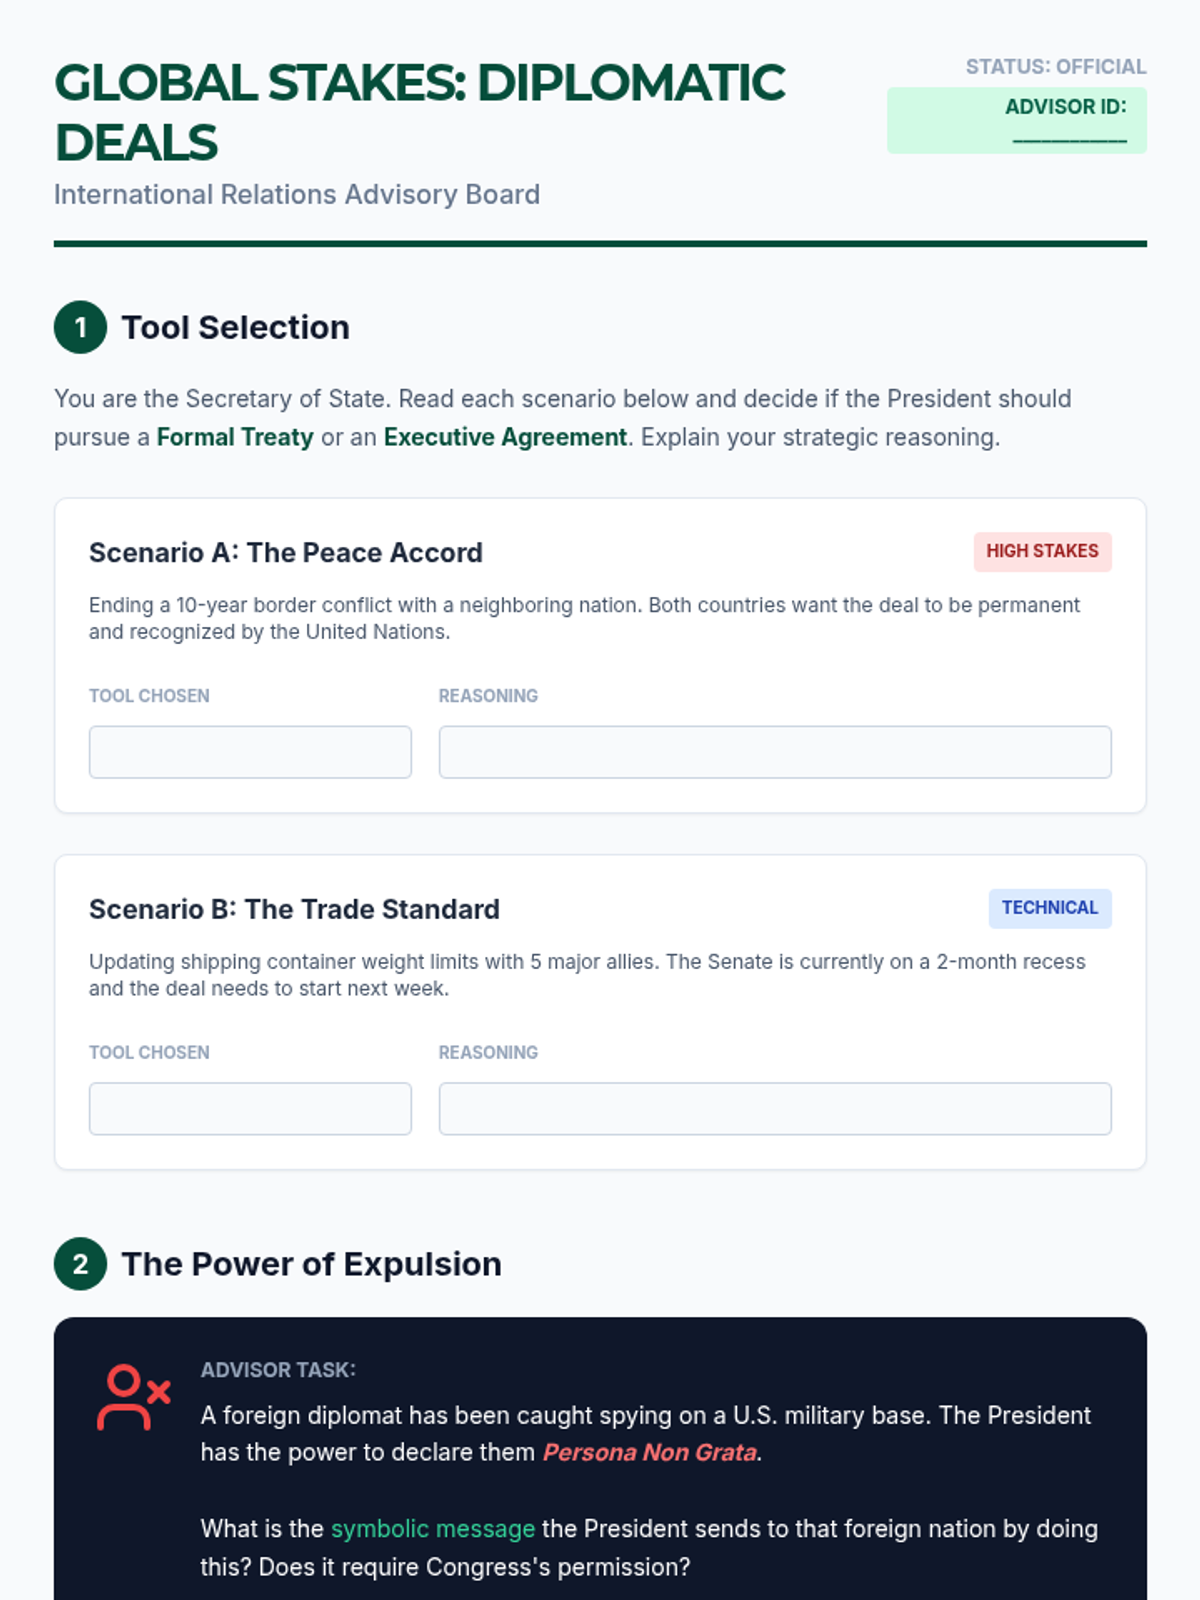This screenshot has width=1200, height=1600.
Task: Click the Tool Selection heading
Action: [x=235, y=327]
